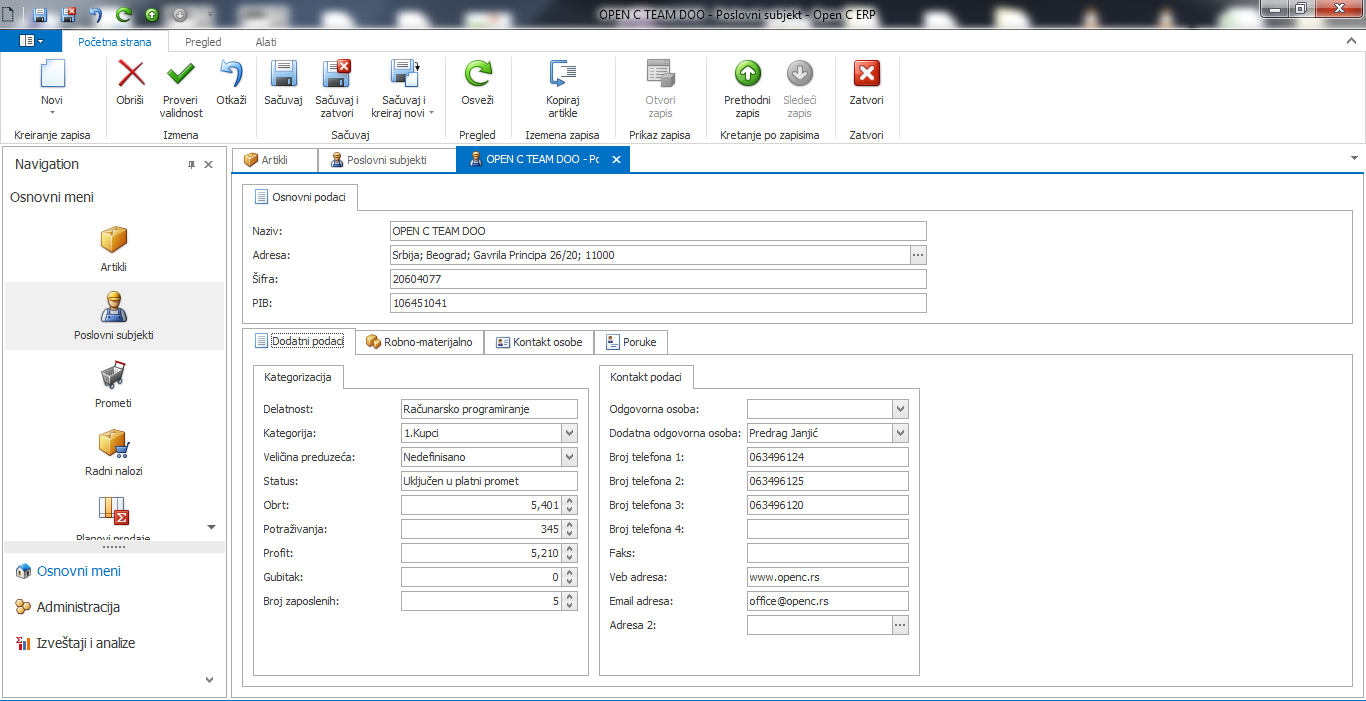Click the Naziv input field
The height and width of the screenshot is (701, 1366).
(x=658, y=231)
